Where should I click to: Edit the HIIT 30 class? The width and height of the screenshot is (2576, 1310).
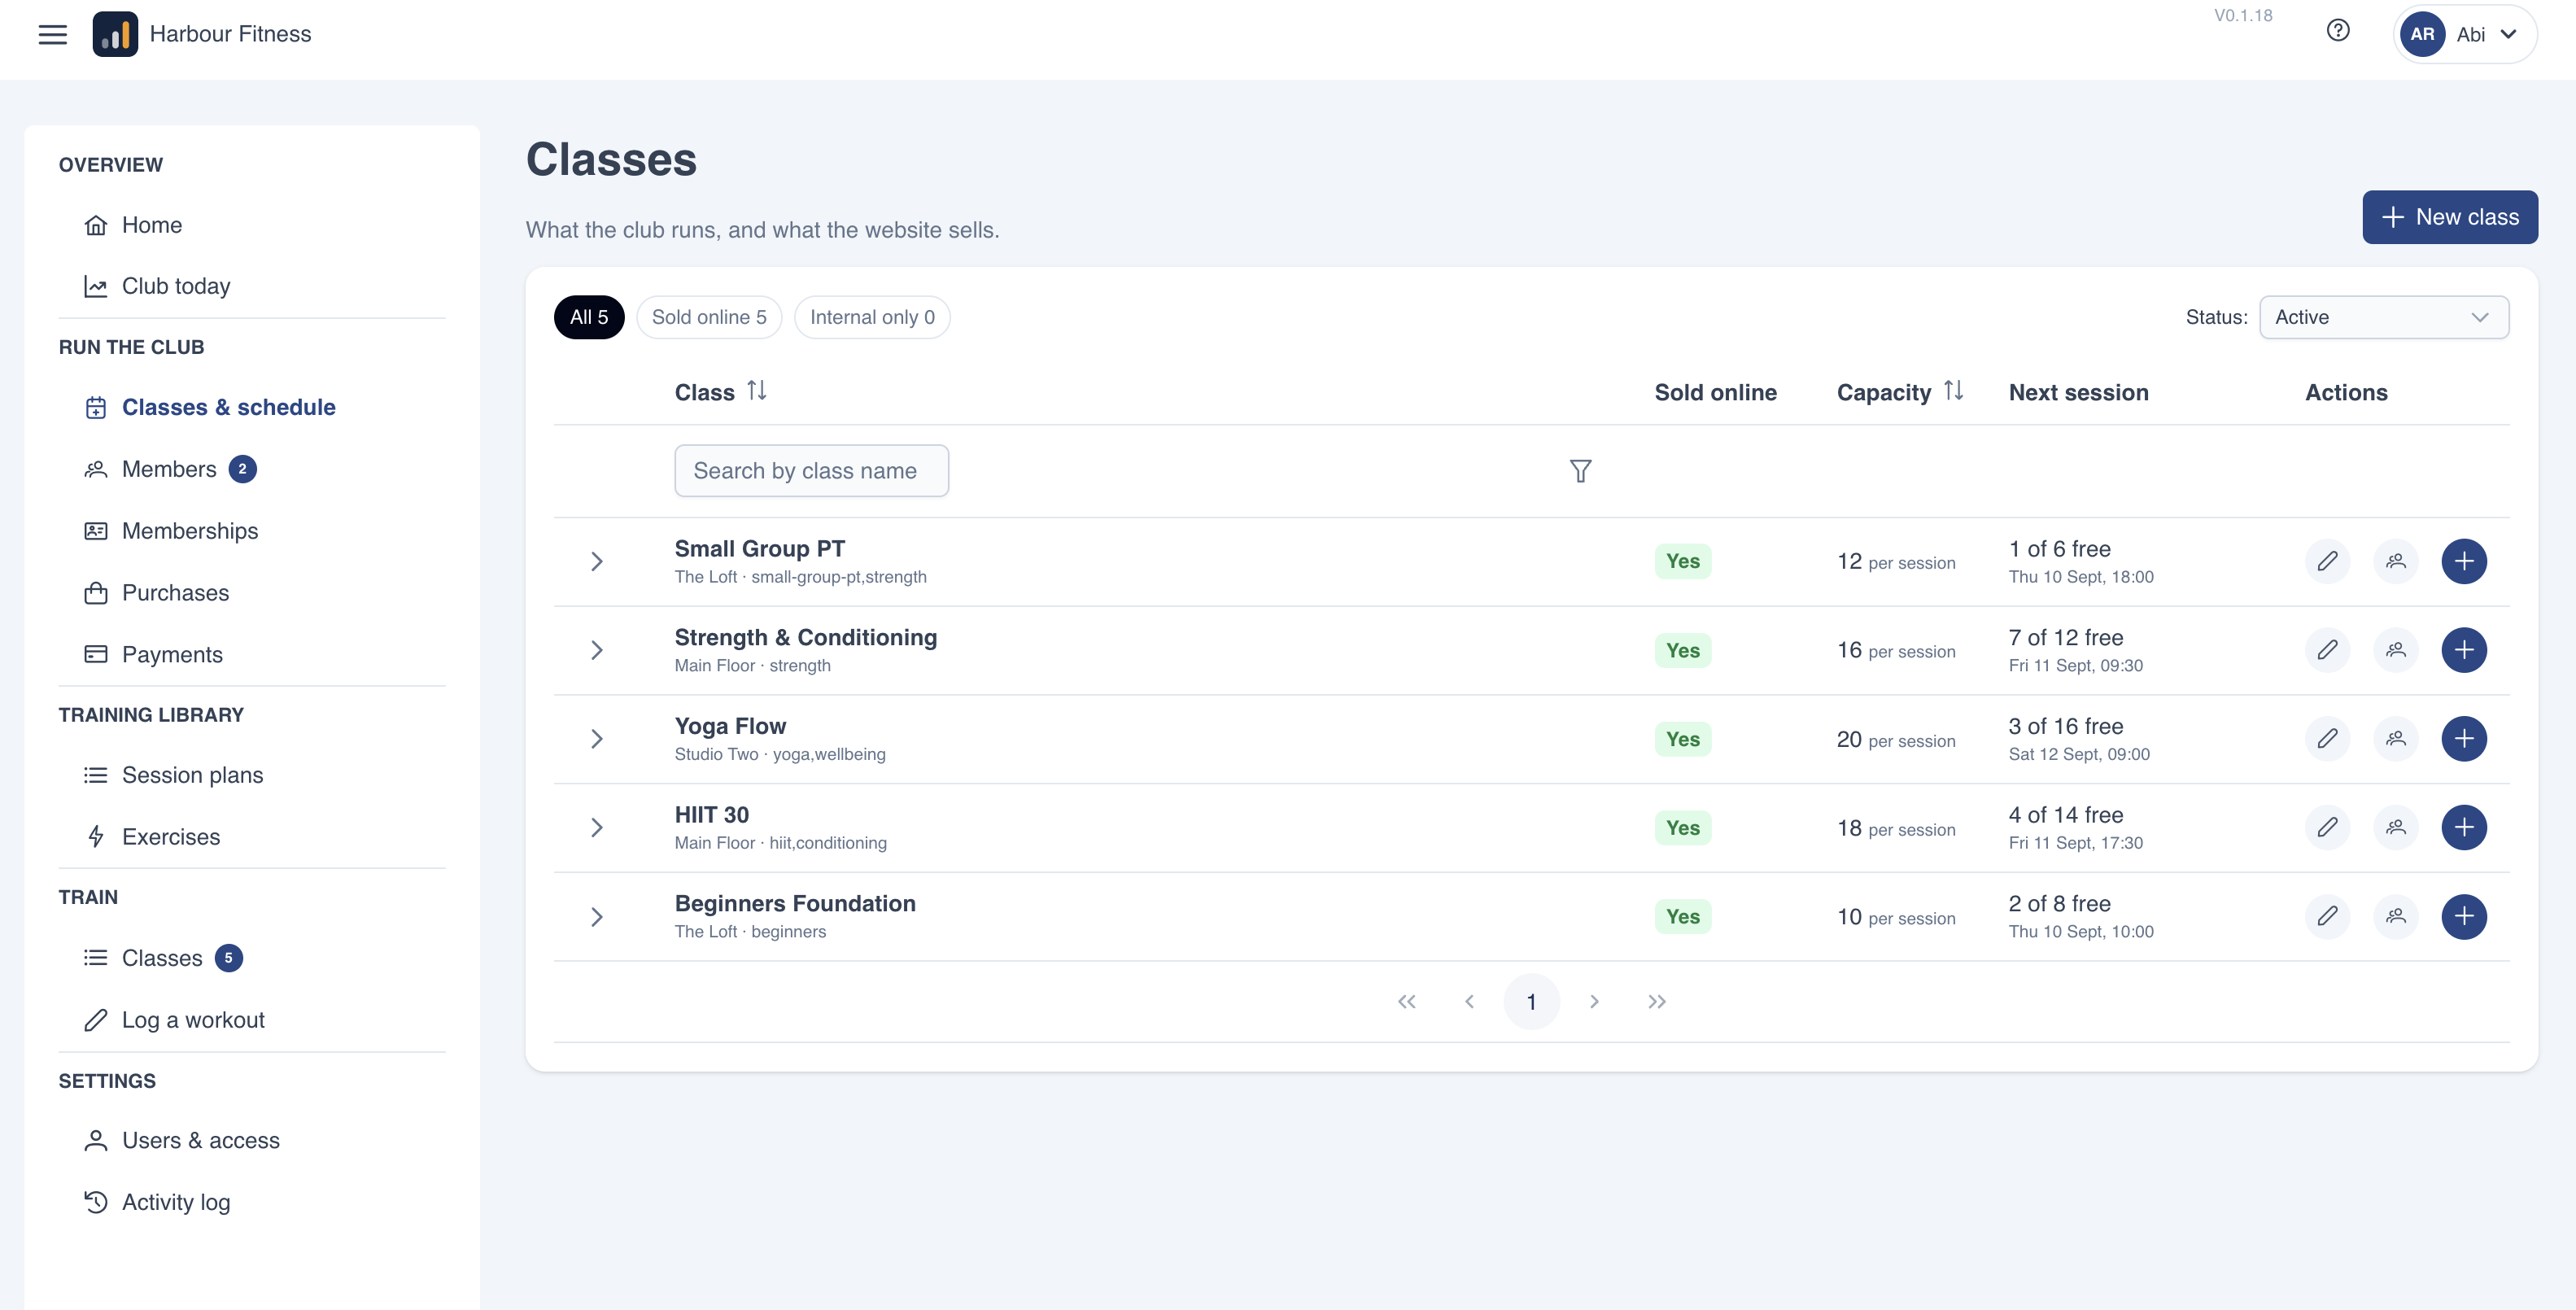tap(2327, 827)
